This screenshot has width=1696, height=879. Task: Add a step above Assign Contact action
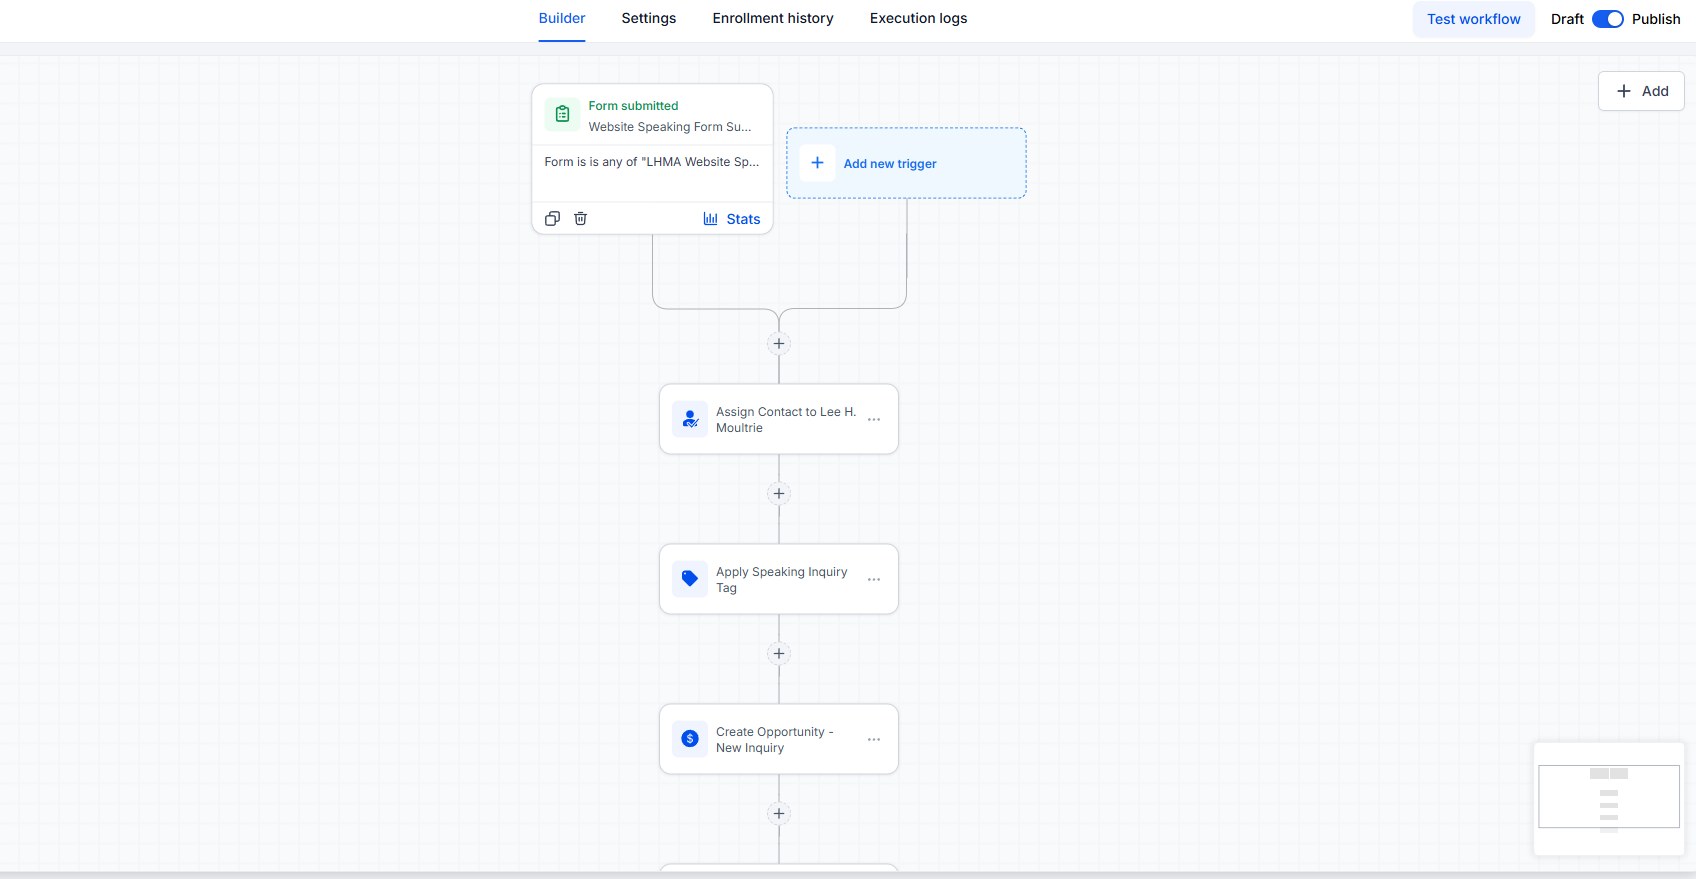(779, 344)
